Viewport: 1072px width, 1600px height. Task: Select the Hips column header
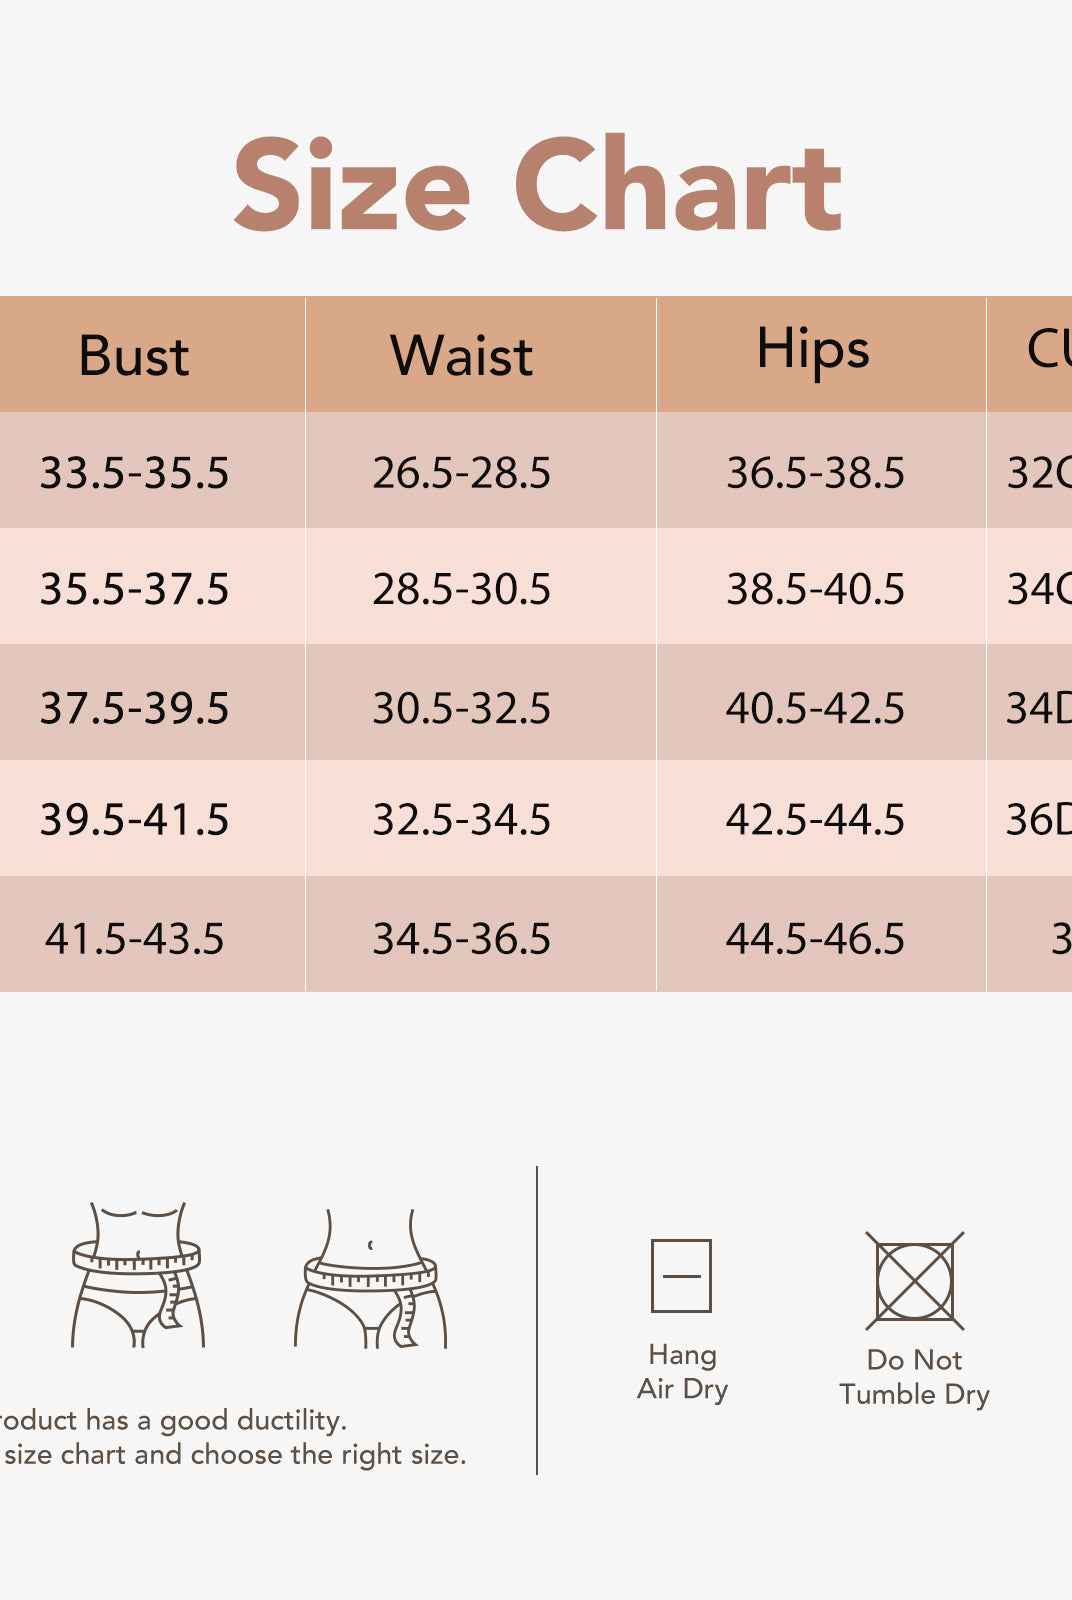pos(813,351)
